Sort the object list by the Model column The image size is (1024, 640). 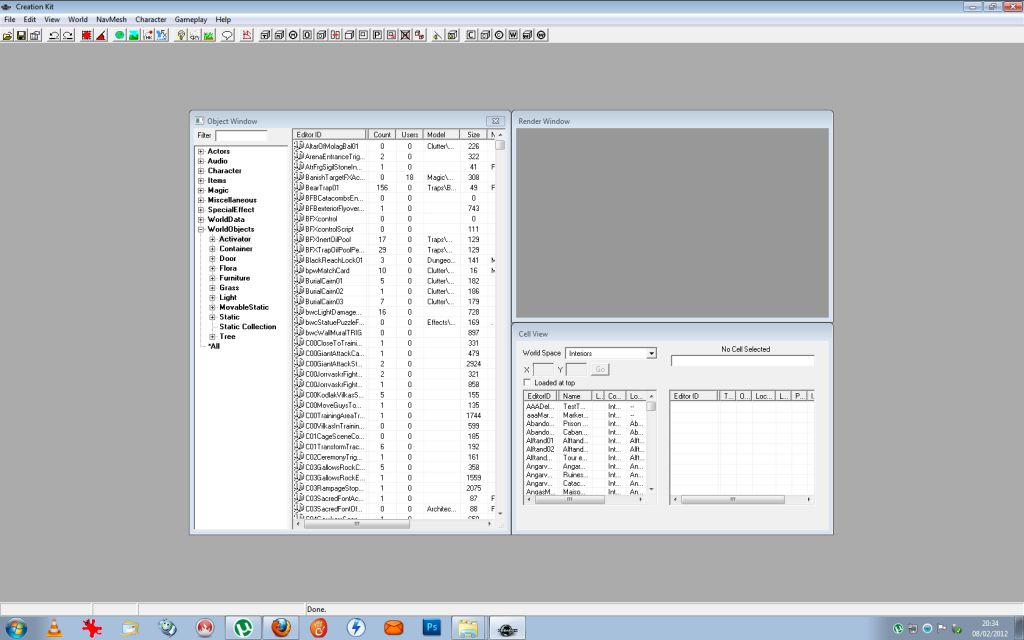coord(441,135)
